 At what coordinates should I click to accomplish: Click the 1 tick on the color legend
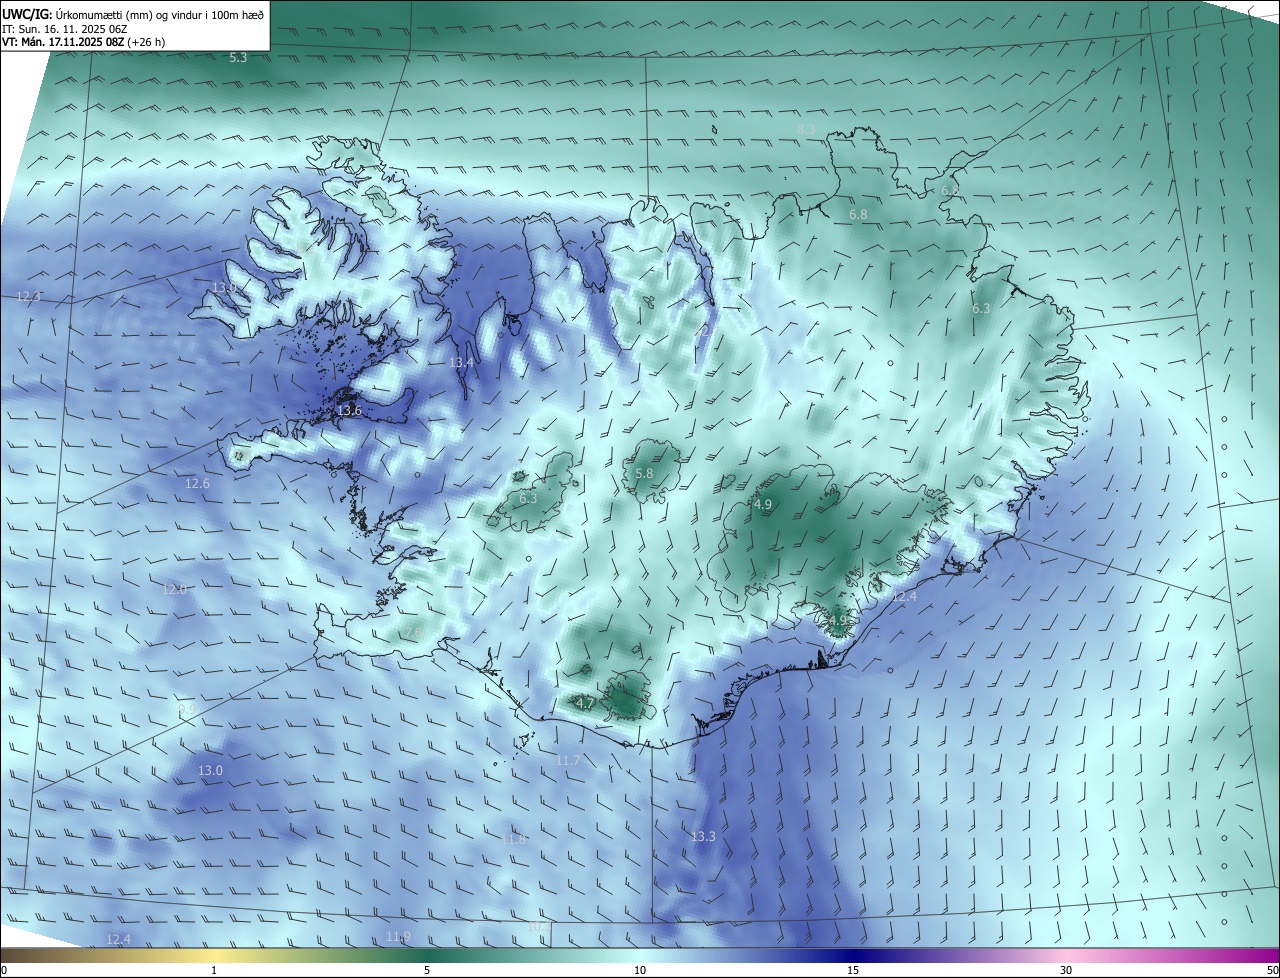pyautogui.click(x=214, y=971)
